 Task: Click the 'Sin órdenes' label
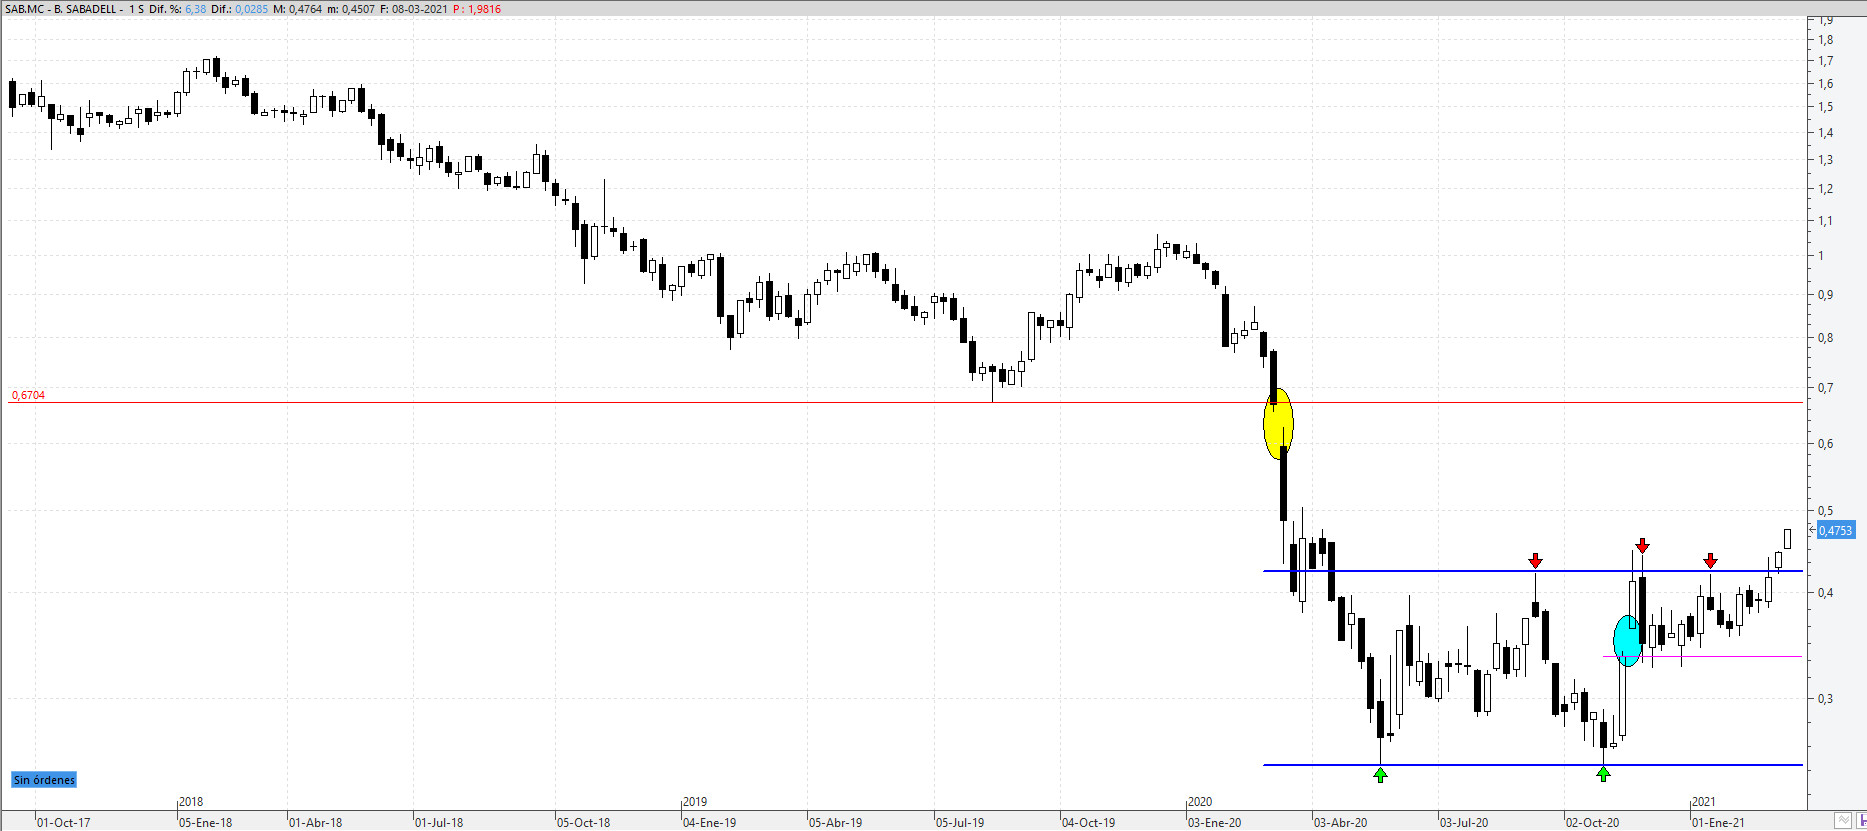point(44,780)
